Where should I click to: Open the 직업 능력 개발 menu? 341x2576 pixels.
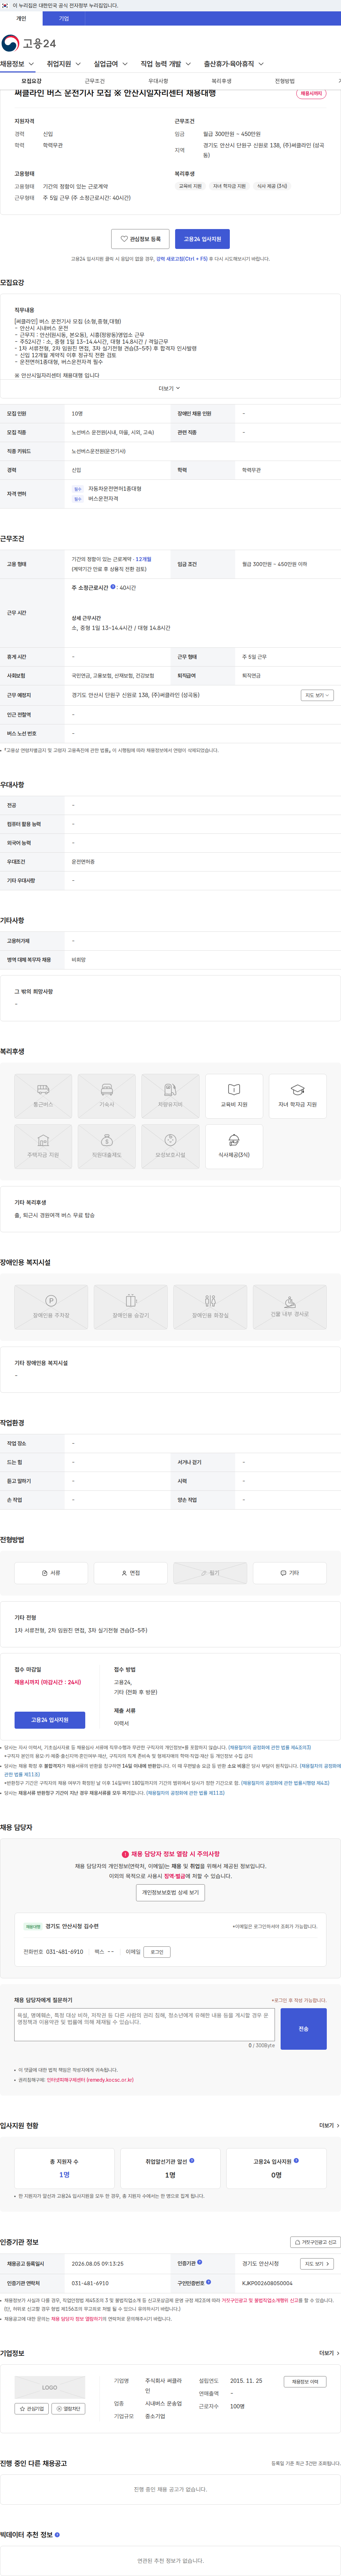(165, 64)
